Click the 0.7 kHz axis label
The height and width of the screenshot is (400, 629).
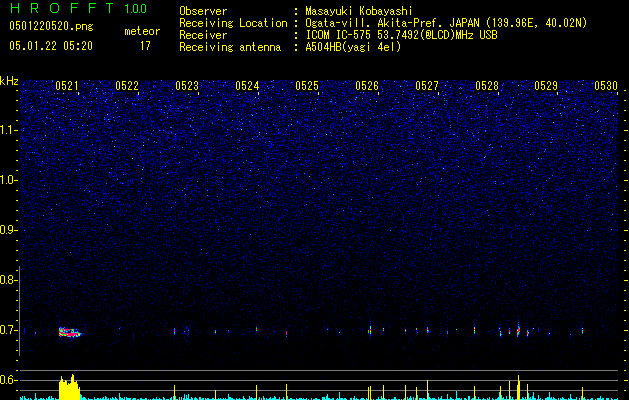click(x=8, y=330)
